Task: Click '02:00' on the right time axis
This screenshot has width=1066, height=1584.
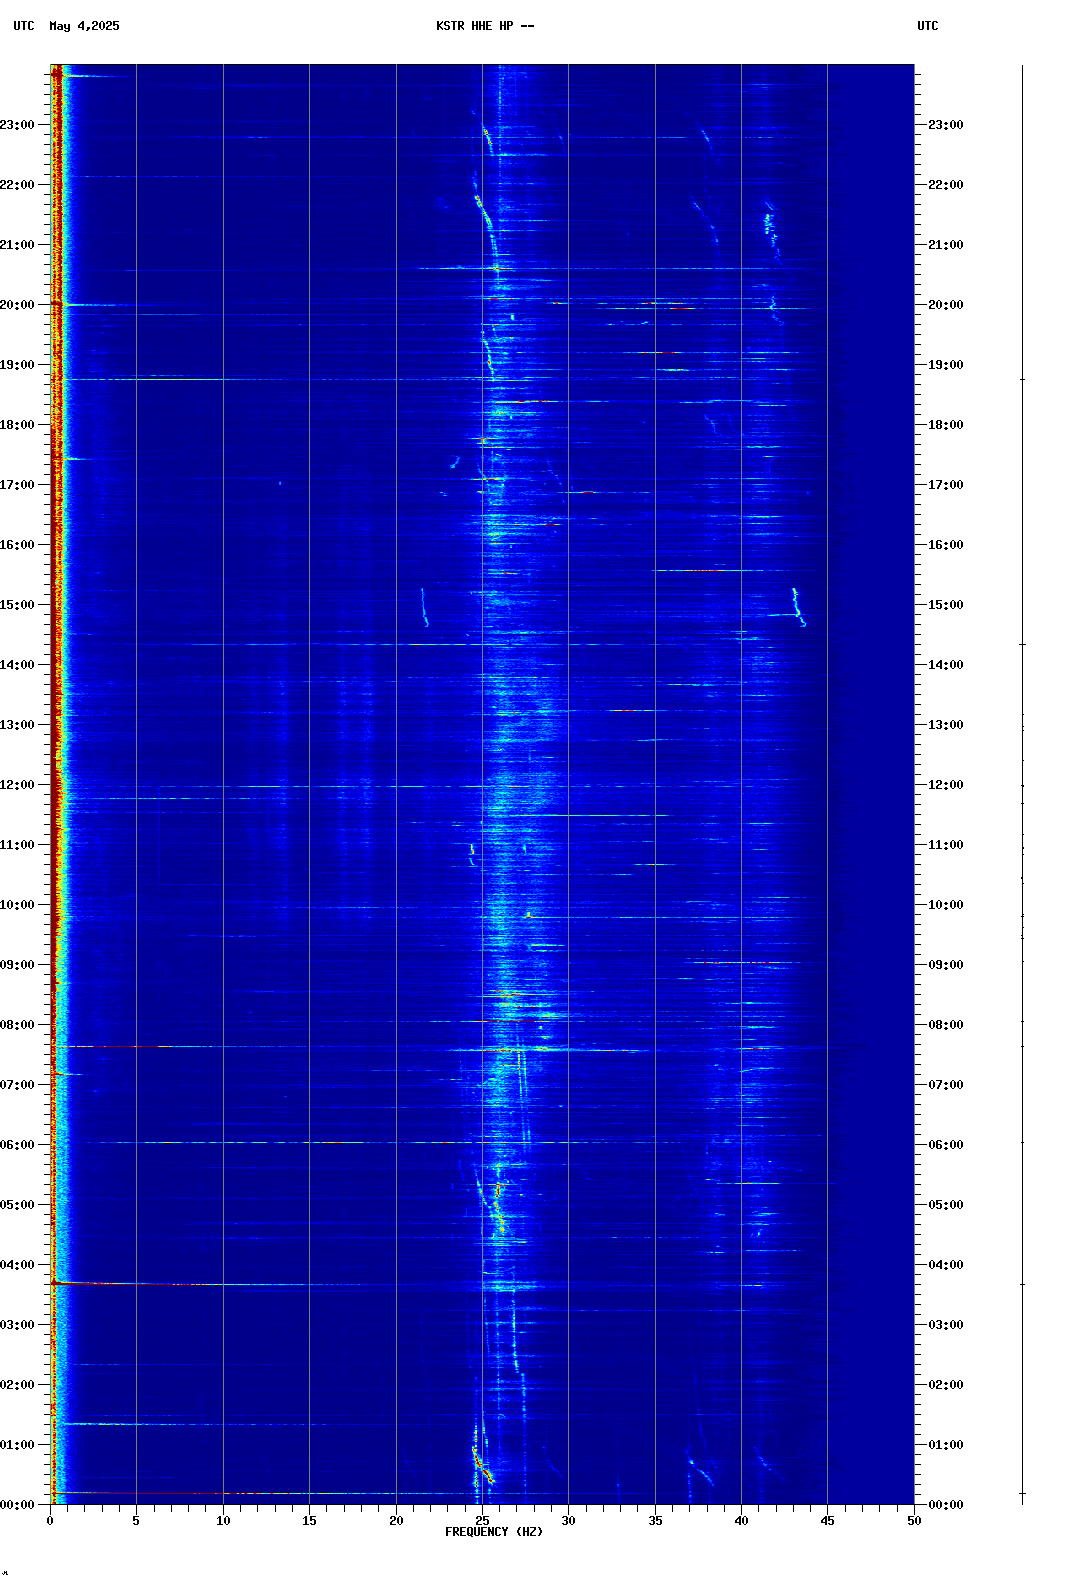Action: coord(946,1385)
